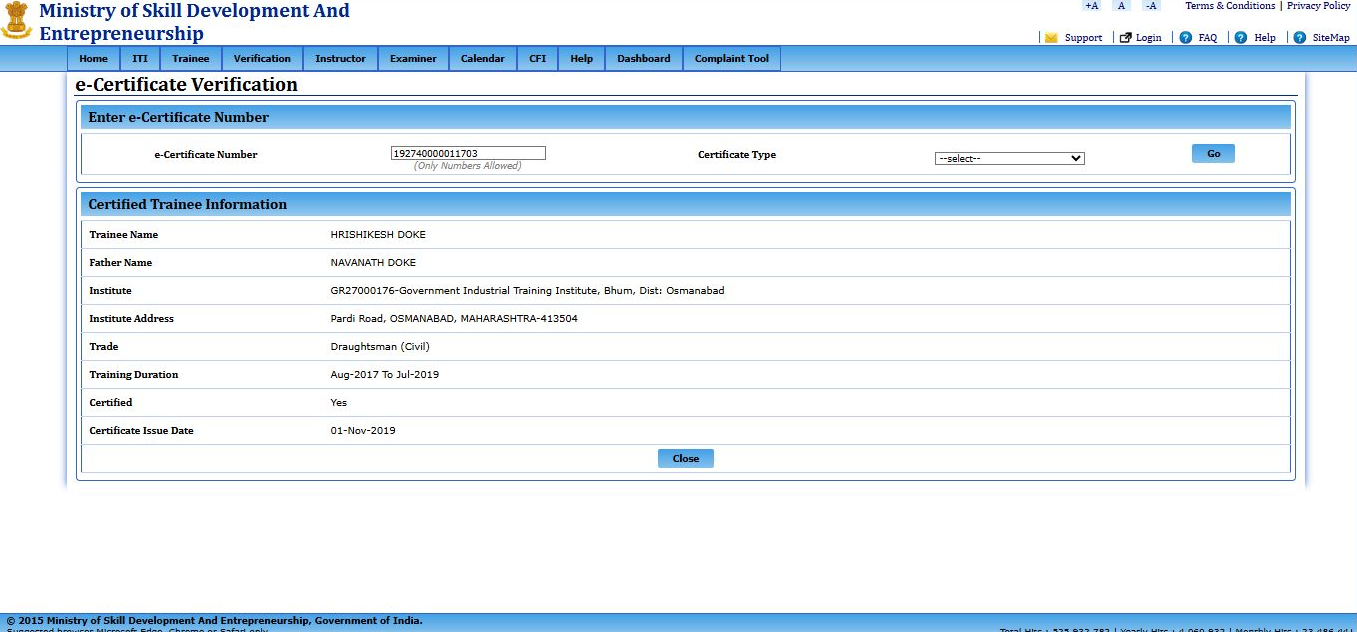Click the Close button below trainee details
This screenshot has width=1357, height=632.
point(685,458)
